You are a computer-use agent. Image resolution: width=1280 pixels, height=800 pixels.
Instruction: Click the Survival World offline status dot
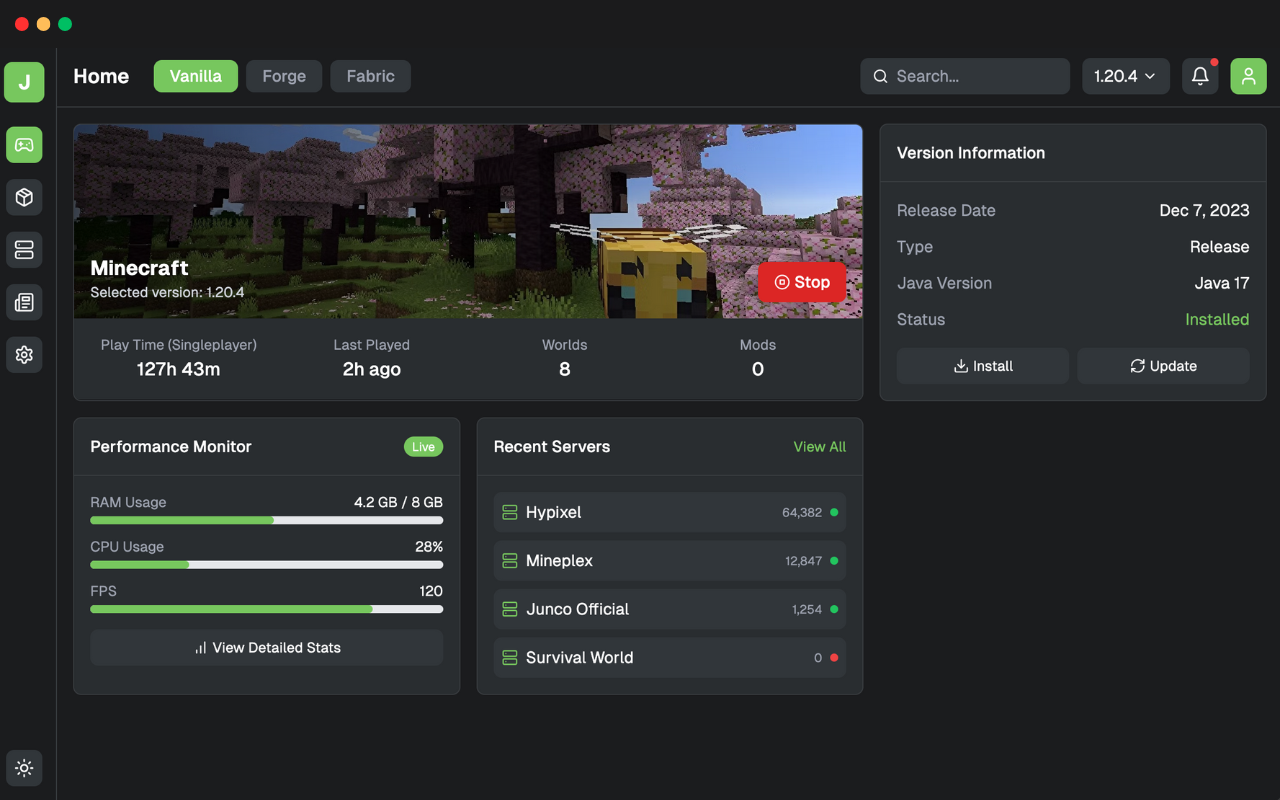click(834, 658)
